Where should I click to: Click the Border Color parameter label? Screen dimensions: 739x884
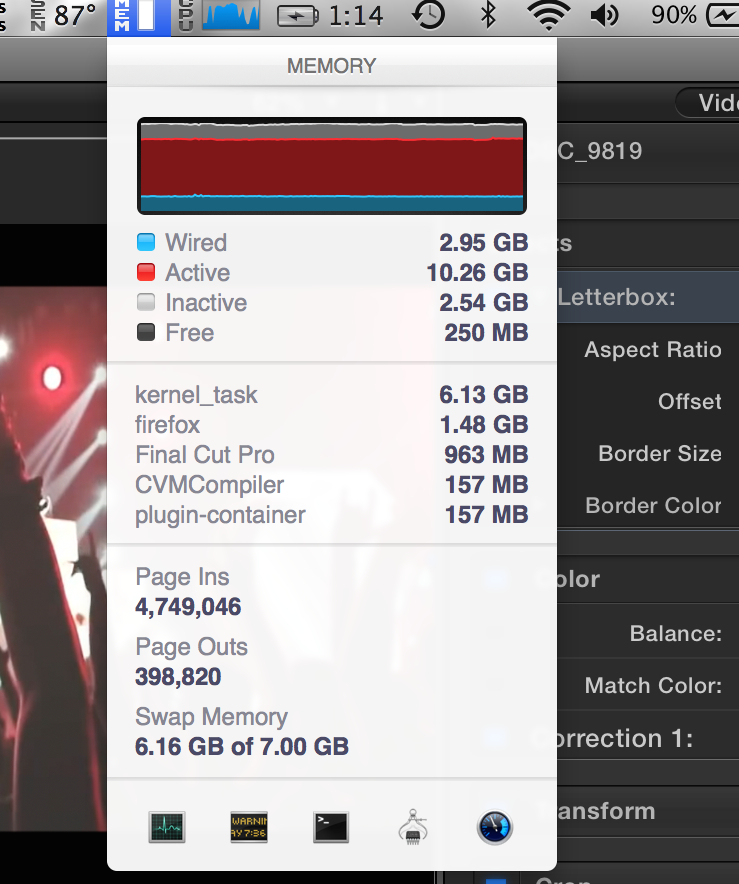[653, 505]
